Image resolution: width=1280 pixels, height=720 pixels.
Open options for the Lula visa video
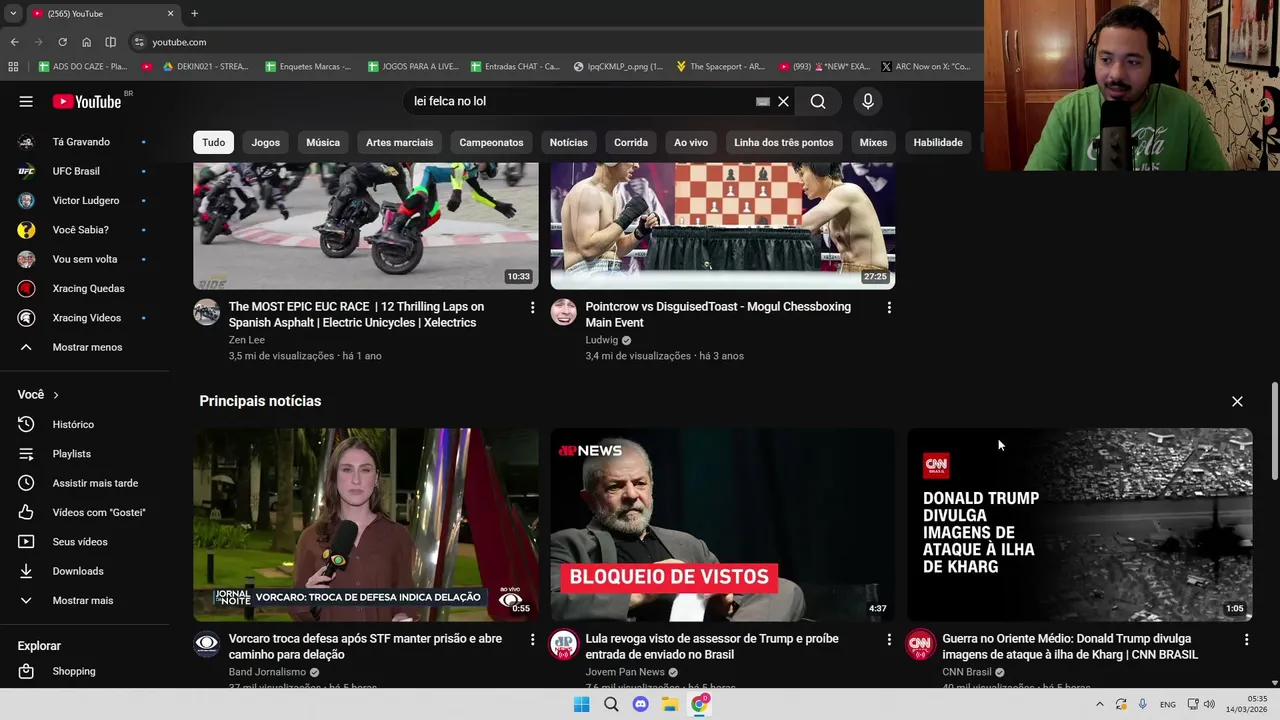pos(889,640)
